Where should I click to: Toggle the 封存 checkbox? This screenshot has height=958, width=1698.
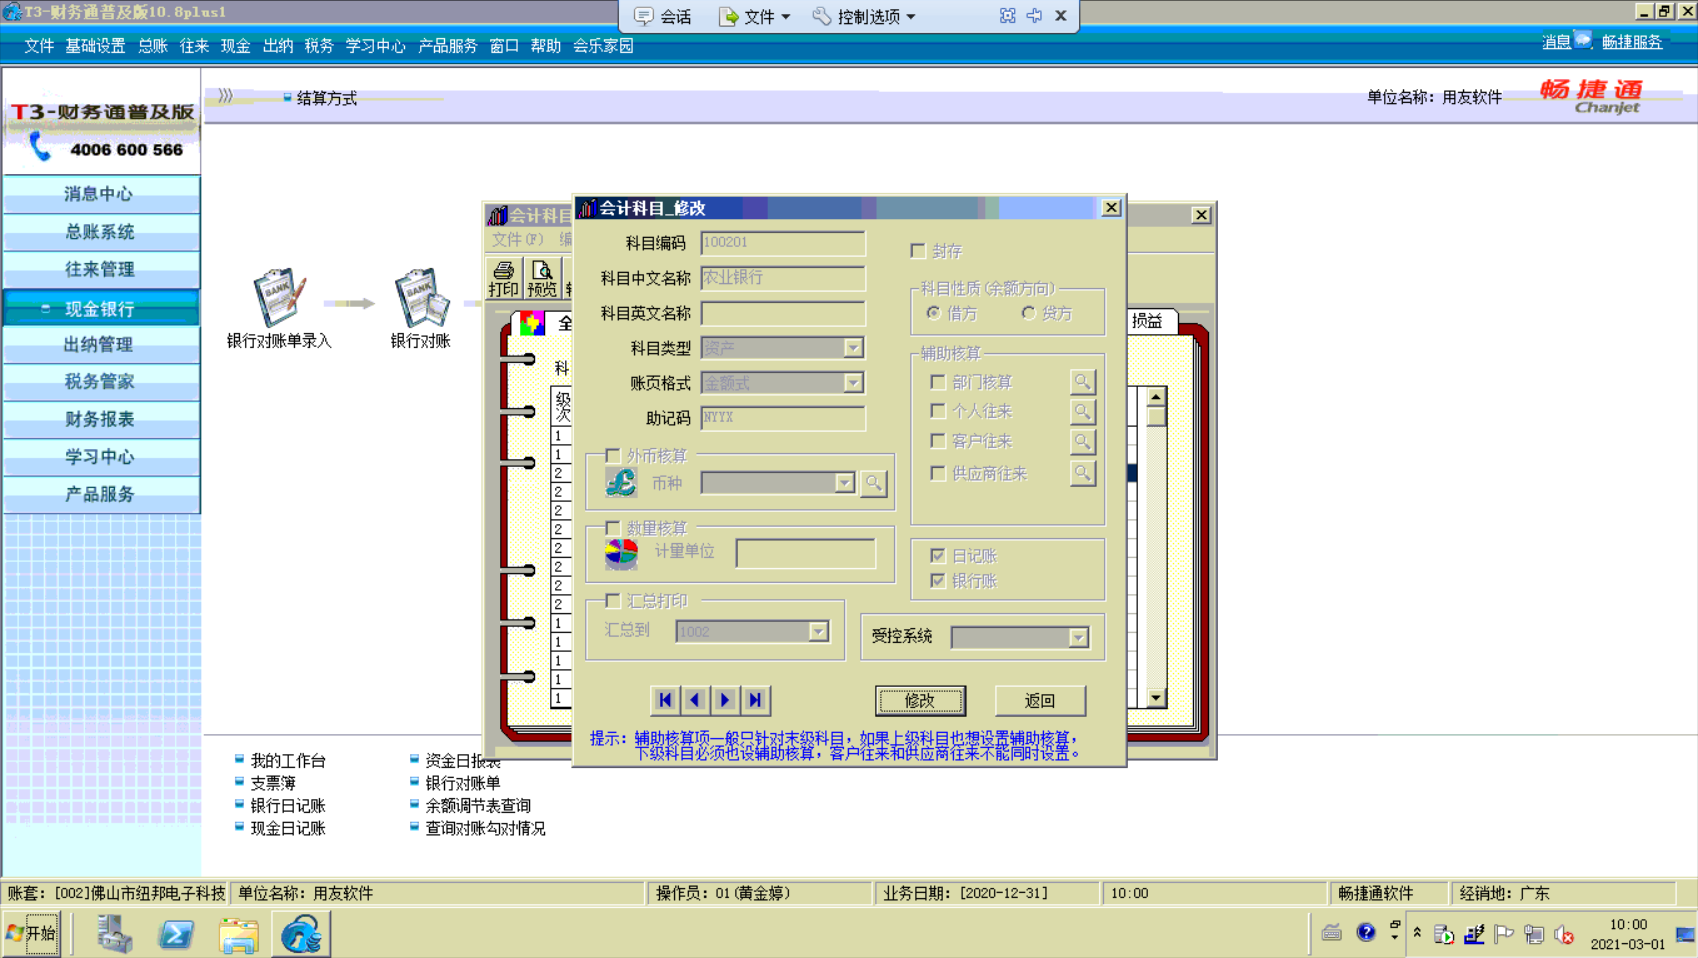(918, 250)
